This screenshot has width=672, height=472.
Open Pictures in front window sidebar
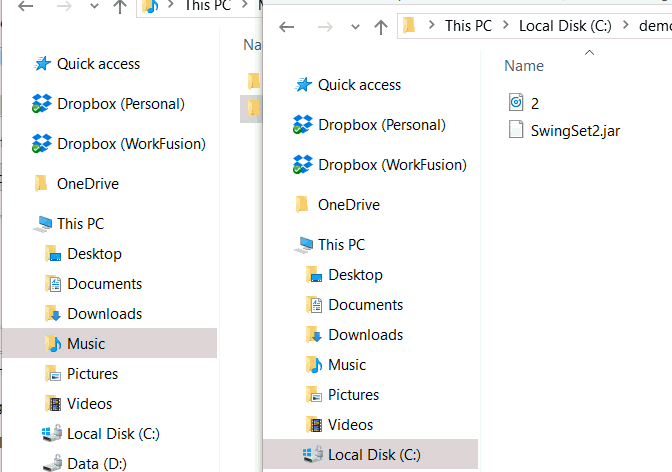click(x=353, y=394)
